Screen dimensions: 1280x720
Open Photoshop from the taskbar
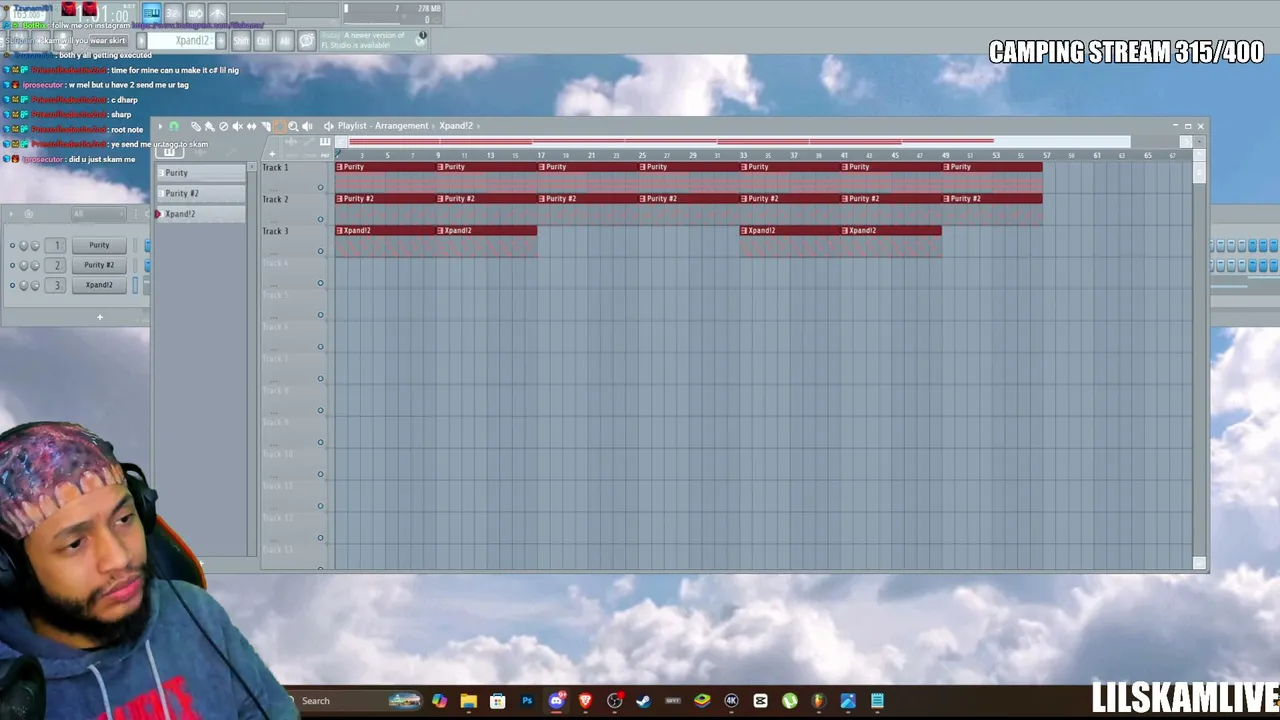[x=527, y=701]
